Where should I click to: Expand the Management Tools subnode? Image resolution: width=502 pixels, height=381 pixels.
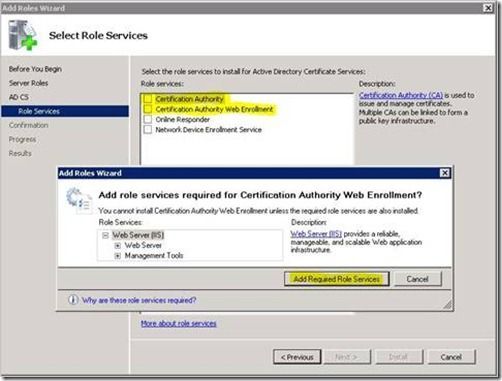[x=117, y=256]
